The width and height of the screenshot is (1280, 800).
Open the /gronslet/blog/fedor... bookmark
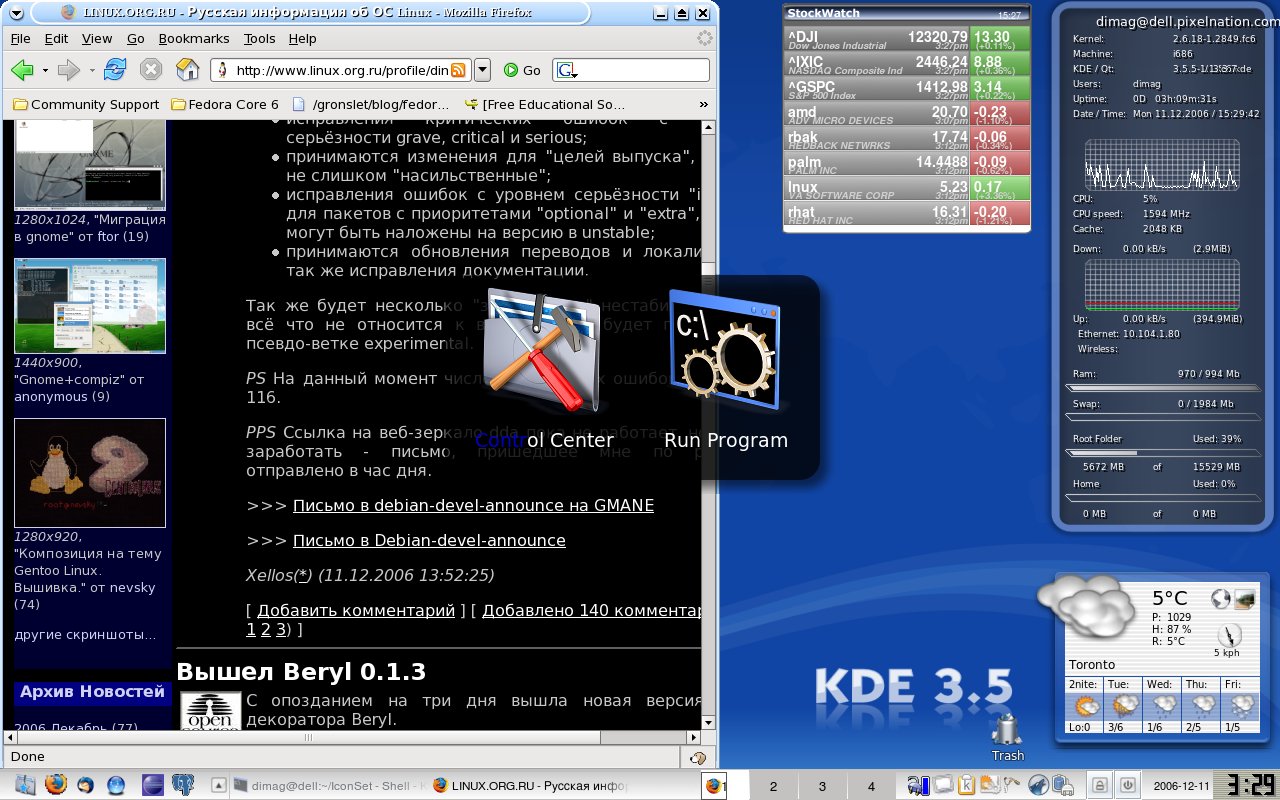tap(373, 104)
